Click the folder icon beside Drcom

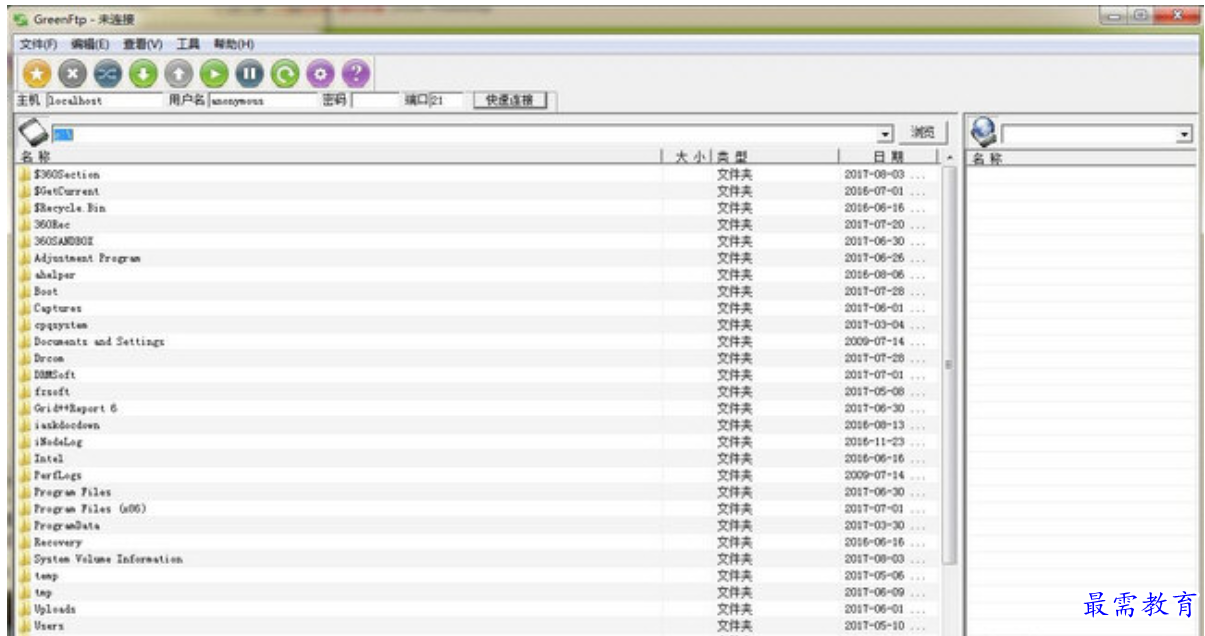tap(25, 358)
